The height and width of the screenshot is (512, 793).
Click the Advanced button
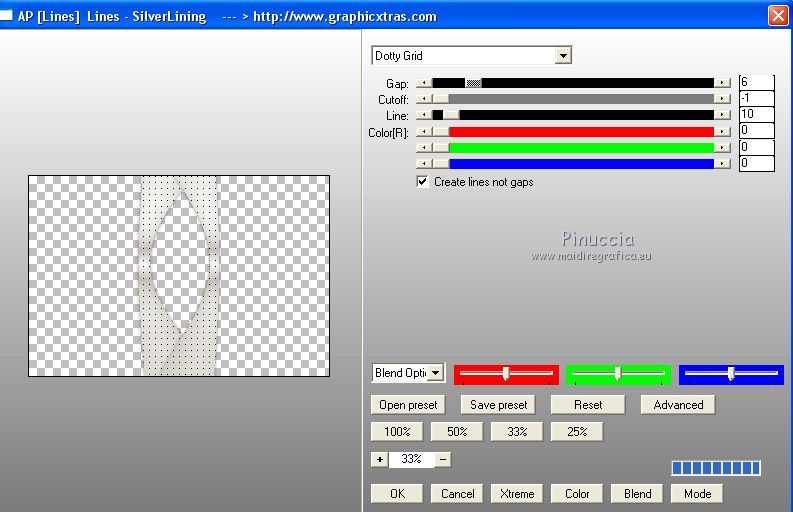(x=678, y=405)
